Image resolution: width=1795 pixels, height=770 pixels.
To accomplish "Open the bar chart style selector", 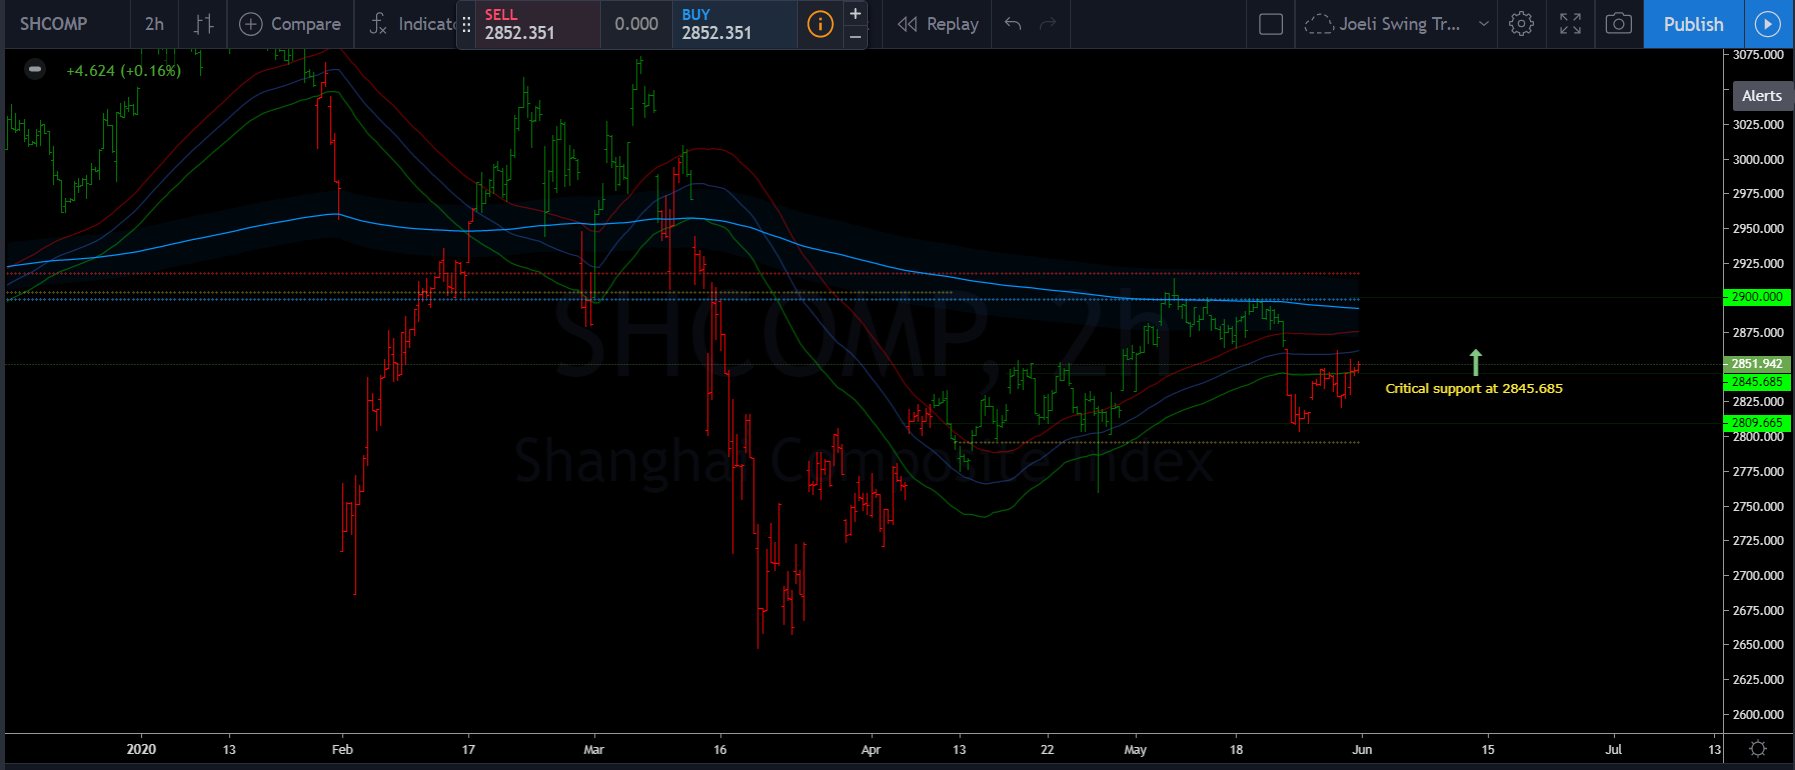I will (203, 24).
